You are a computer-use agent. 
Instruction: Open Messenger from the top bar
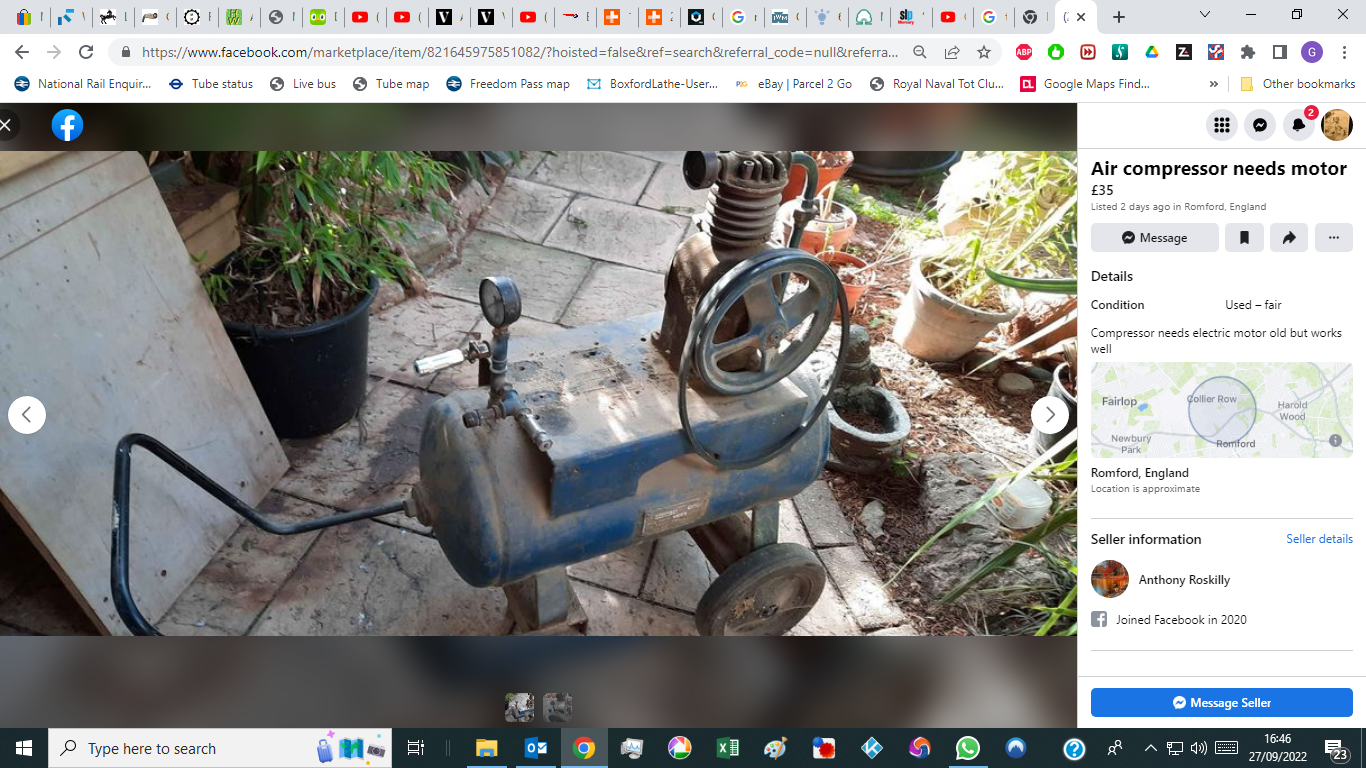coord(1260,125)
